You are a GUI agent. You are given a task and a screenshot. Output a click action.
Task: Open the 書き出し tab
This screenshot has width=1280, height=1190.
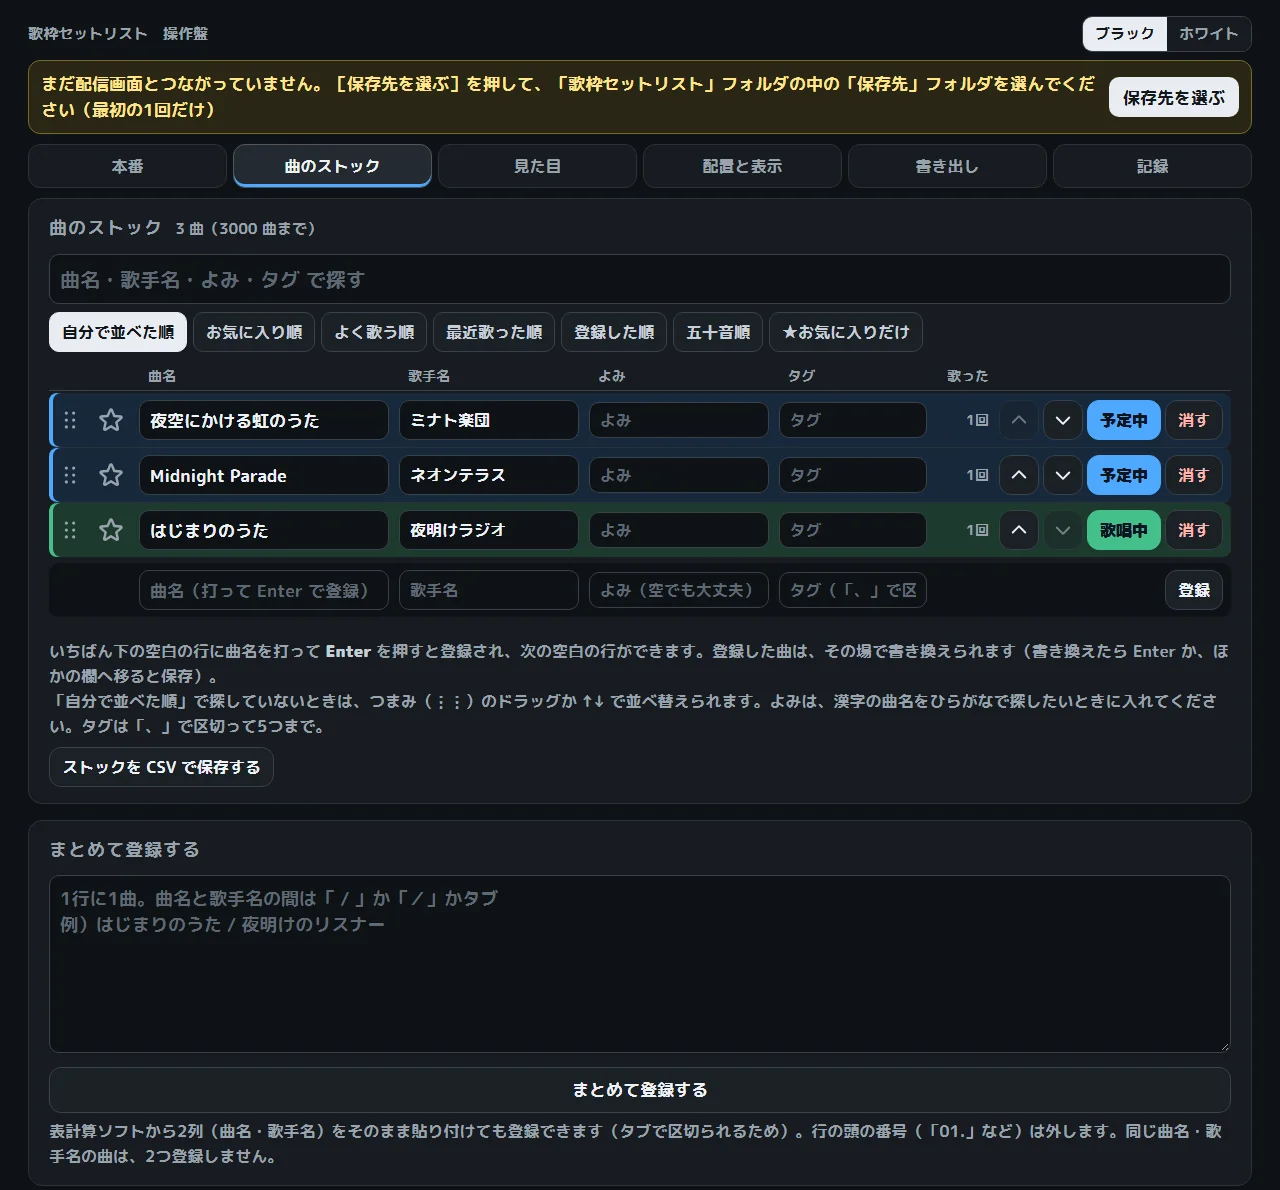tap(947, 166)
